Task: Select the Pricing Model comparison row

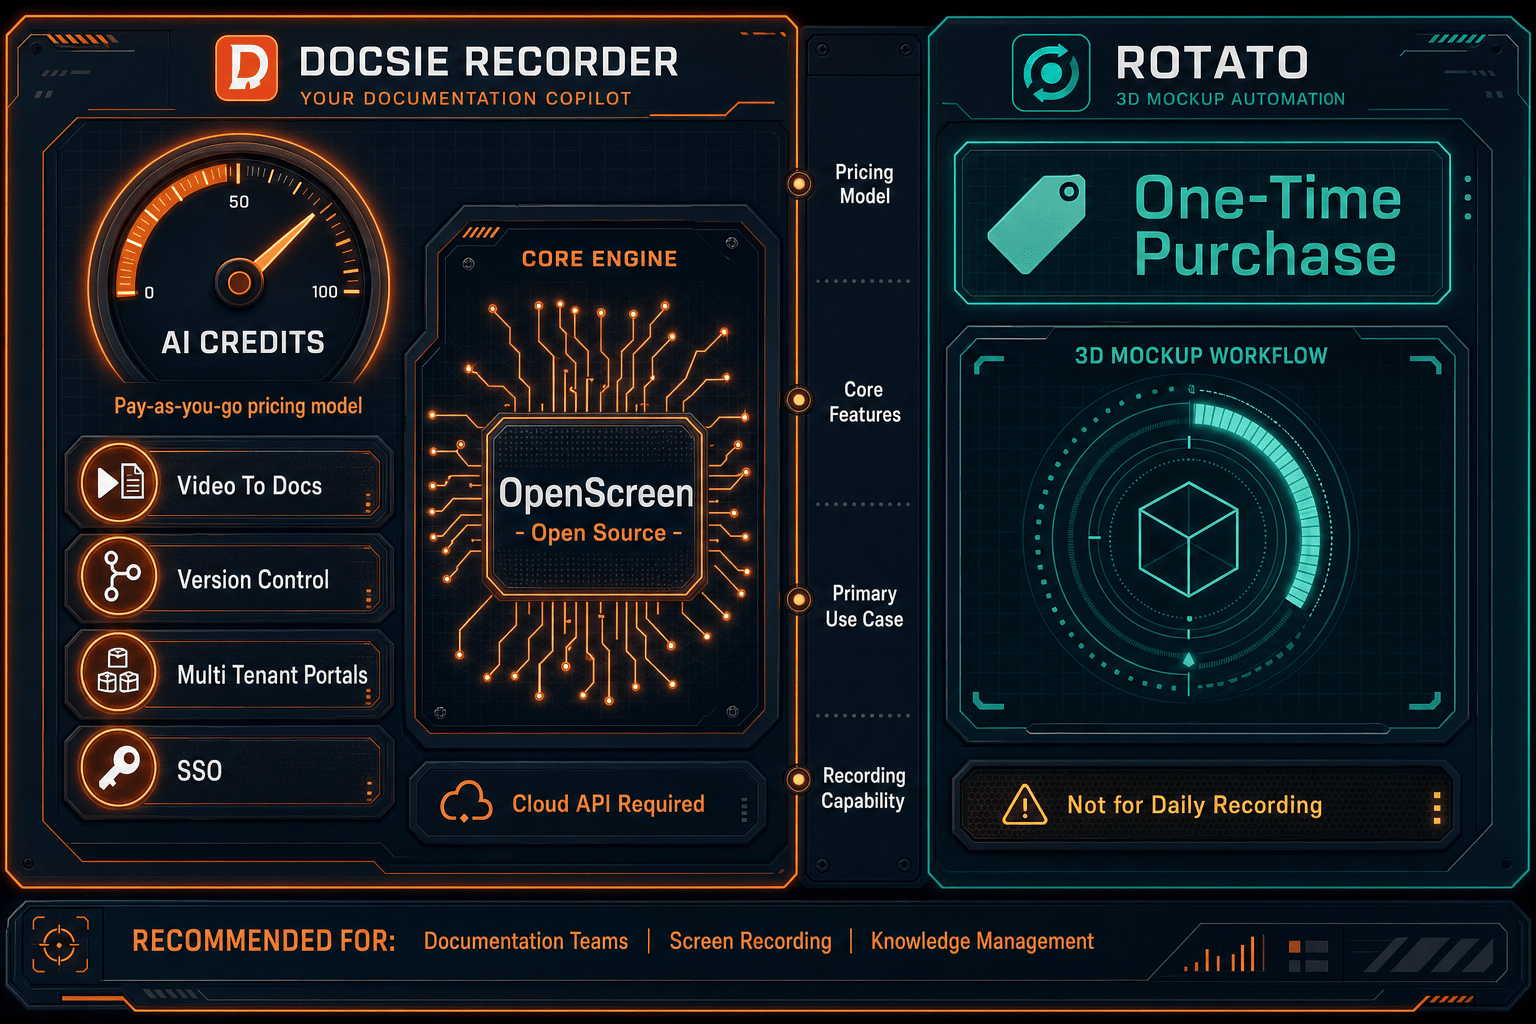Action: [x=863, y=184]
